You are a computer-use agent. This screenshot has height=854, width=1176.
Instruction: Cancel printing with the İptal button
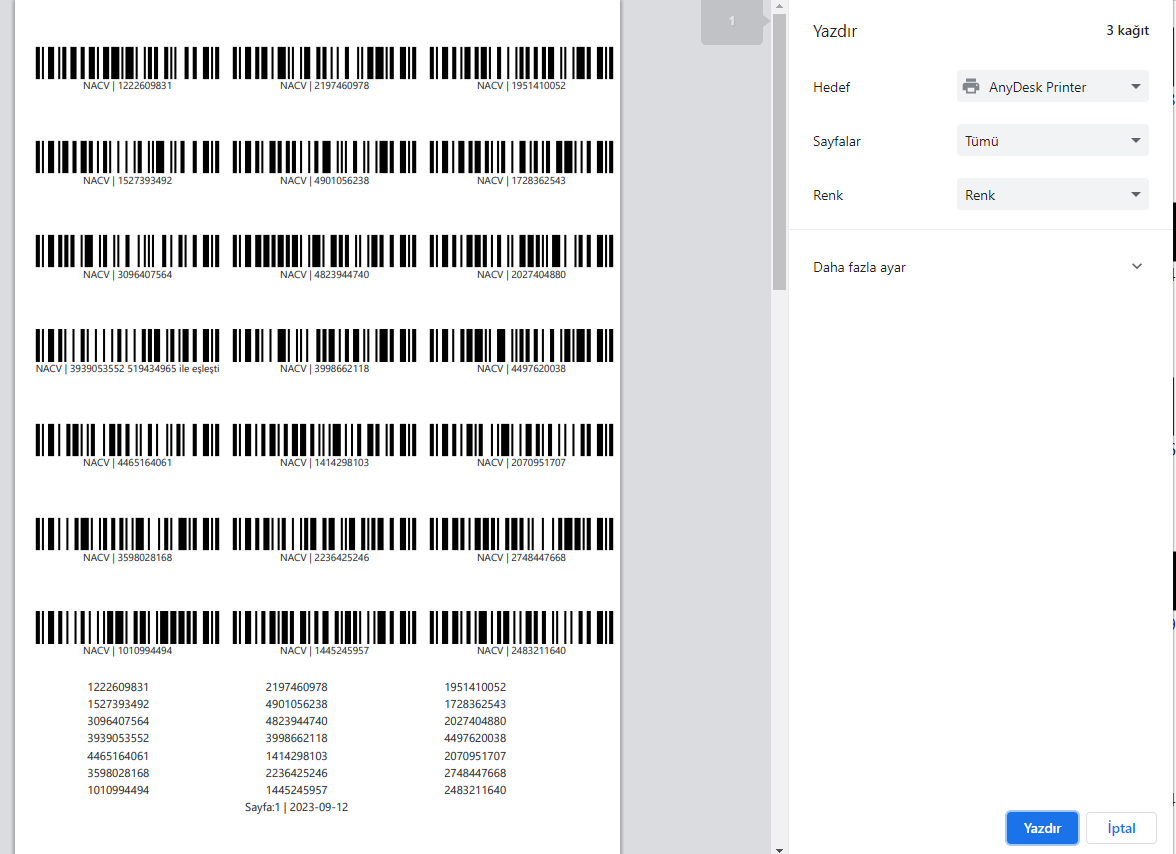point(1121,828)
